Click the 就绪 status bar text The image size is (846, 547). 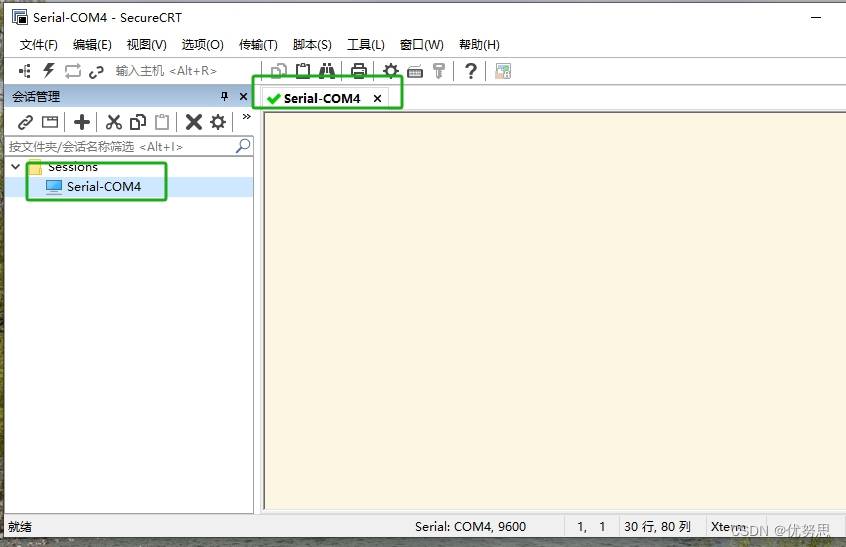tap(20, 527)
